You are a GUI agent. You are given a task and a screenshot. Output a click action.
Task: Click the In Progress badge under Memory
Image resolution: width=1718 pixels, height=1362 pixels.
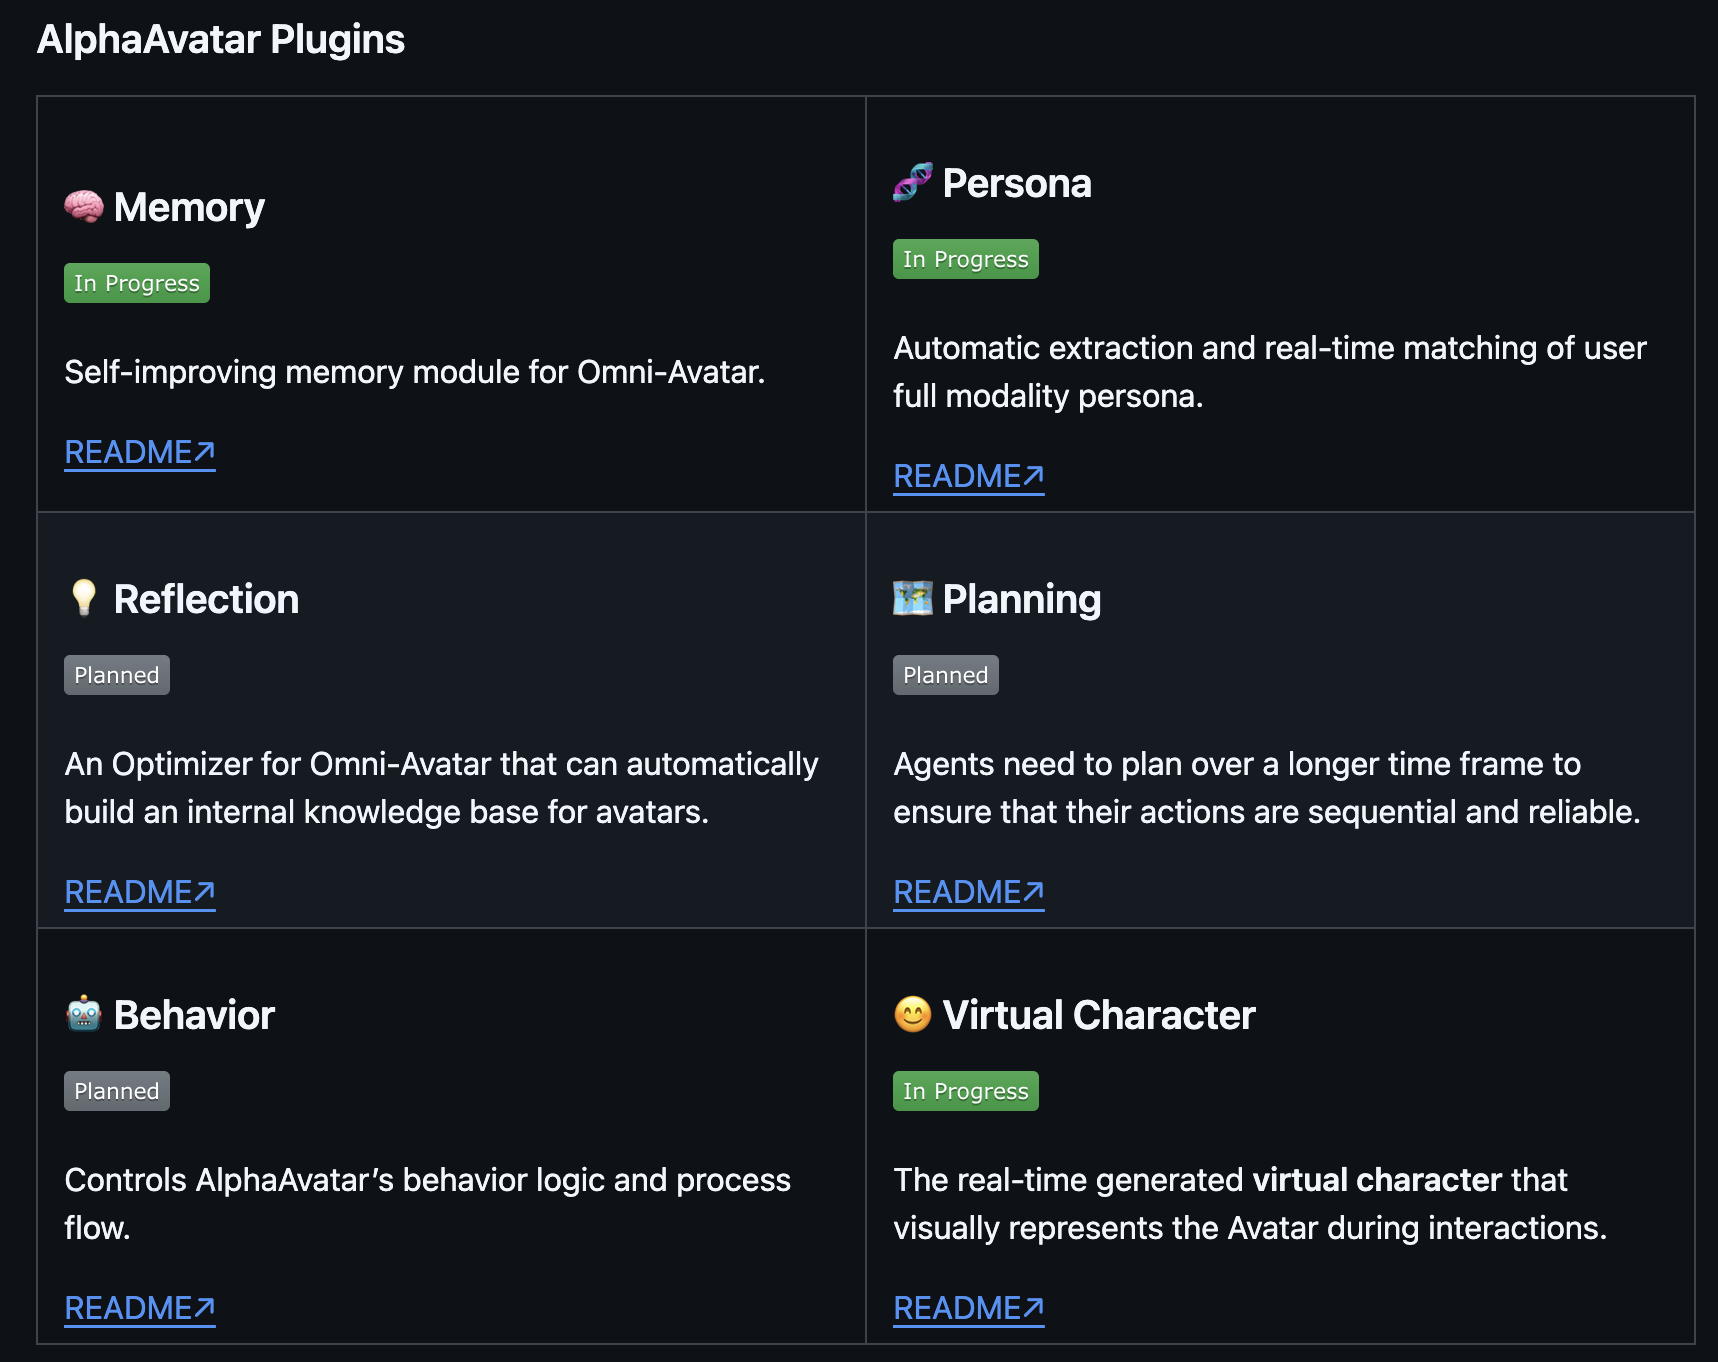137,283
